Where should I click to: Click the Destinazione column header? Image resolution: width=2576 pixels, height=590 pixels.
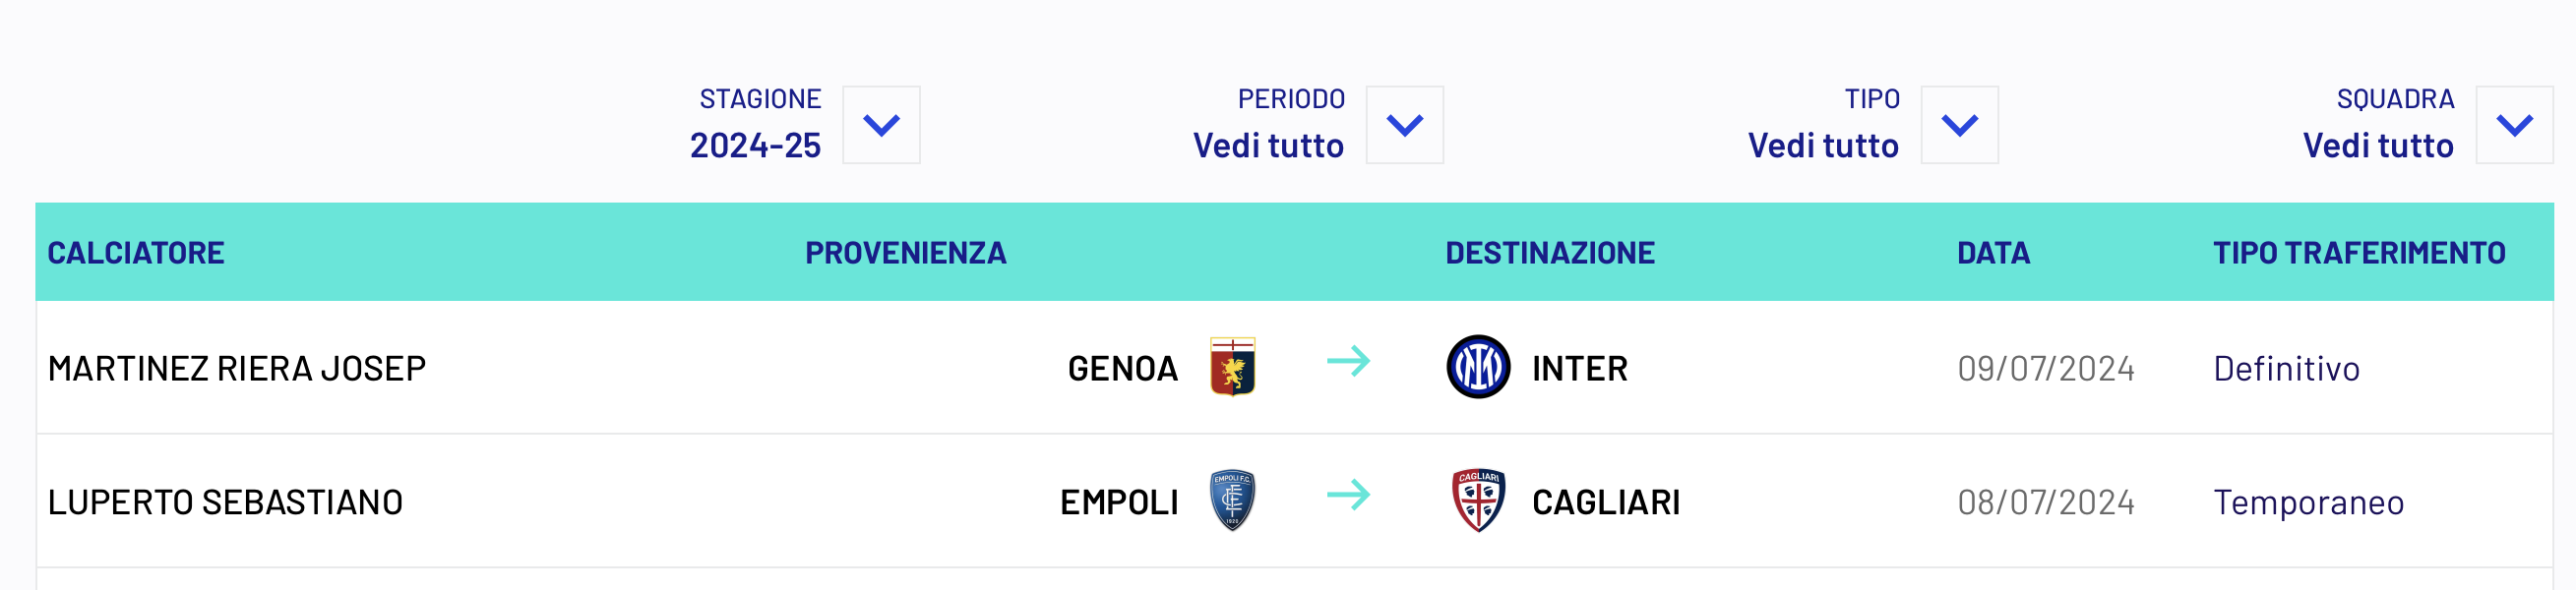[1549, 253]
